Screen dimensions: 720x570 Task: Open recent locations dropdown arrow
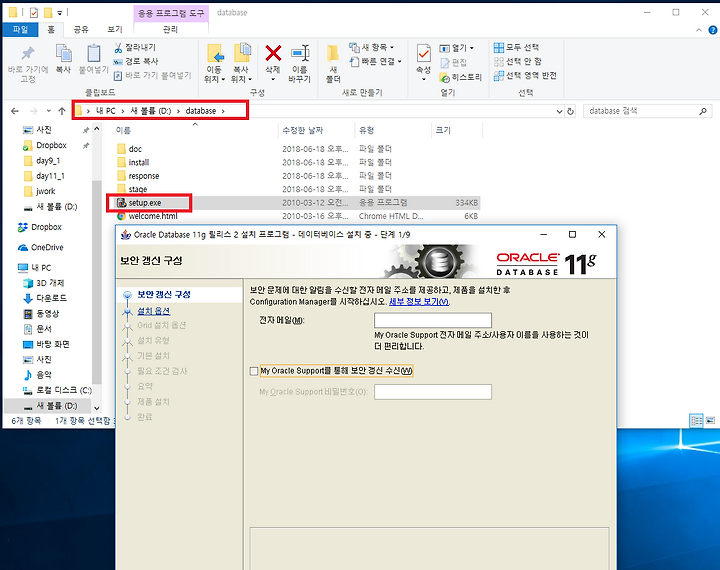[49, 111]
